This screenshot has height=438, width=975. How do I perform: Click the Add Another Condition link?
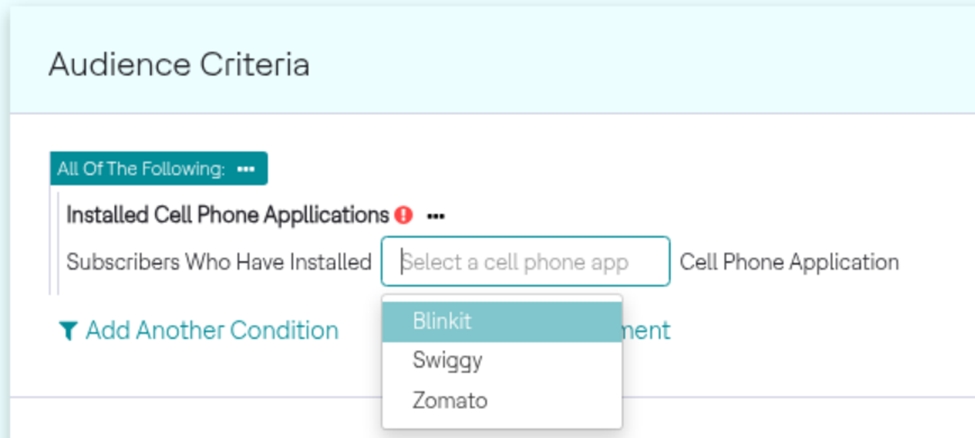[211, 331]
